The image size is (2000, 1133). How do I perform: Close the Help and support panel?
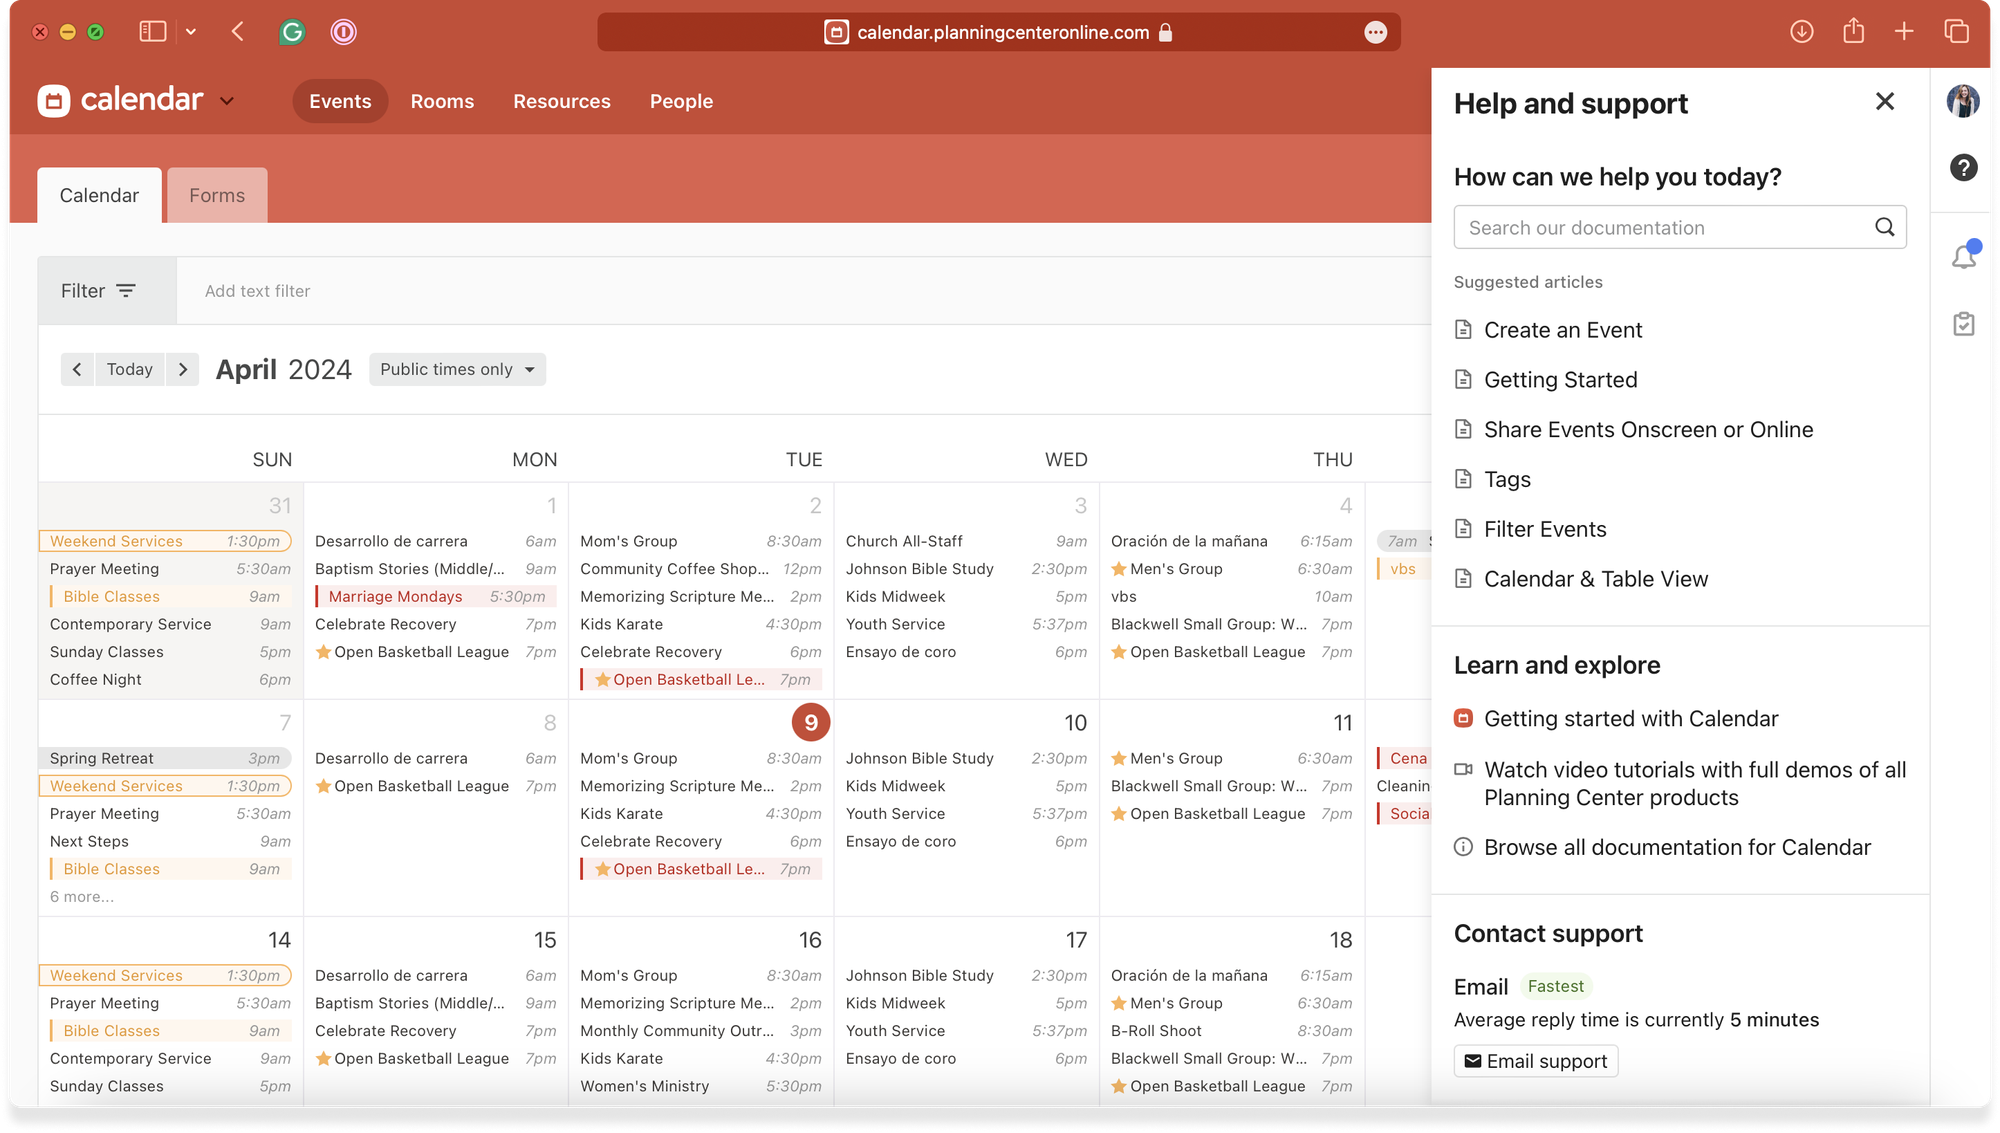point(1884,101)
